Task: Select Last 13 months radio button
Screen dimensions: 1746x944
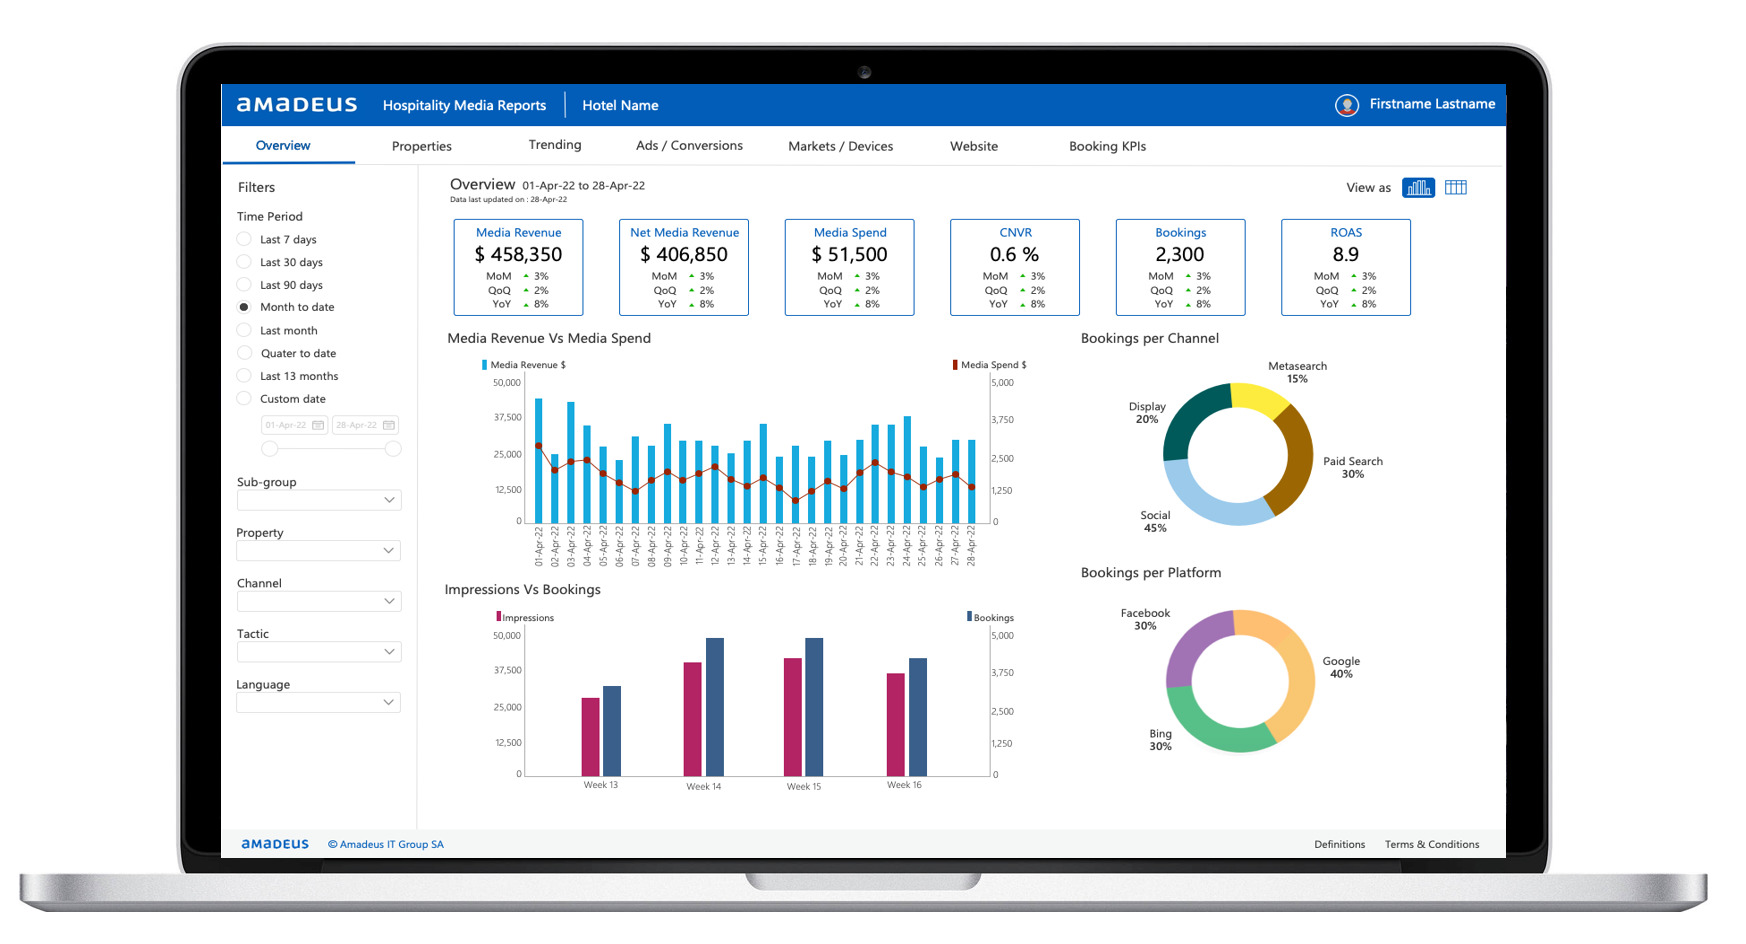Action: [244, 376]
